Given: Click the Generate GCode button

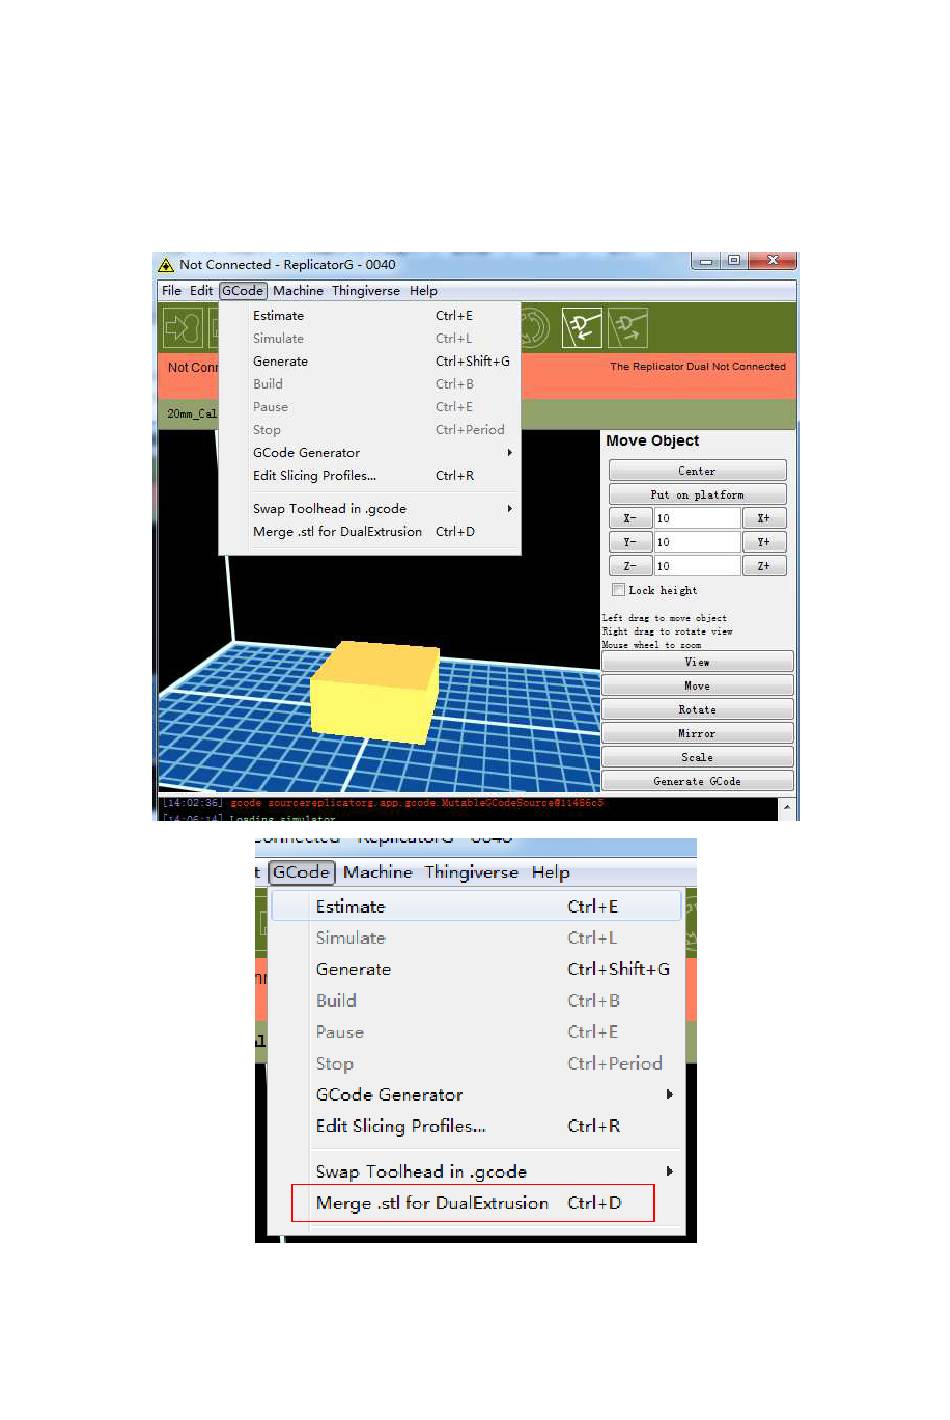Looking at the screenshot, I should point(697,782).
